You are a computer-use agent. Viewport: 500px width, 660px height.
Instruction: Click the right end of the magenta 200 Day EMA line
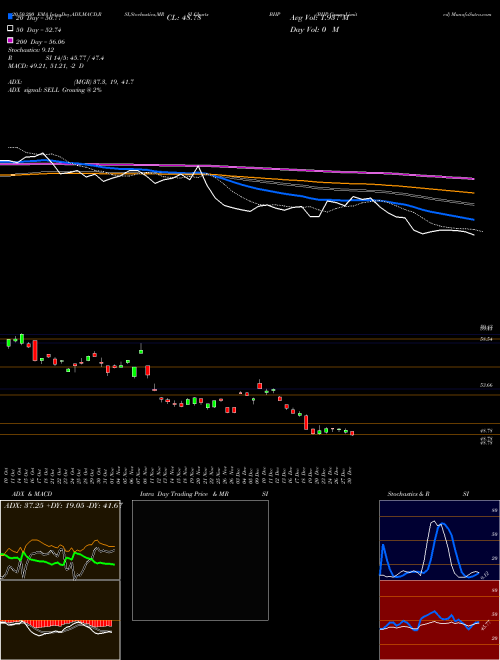pyautogui.click(x=473, y=179)
